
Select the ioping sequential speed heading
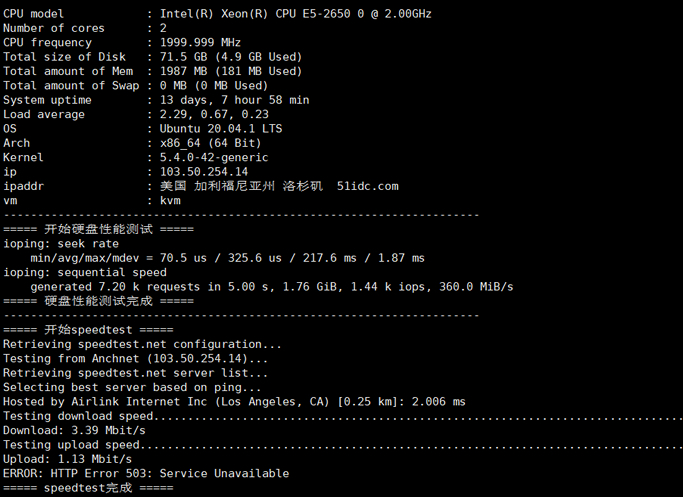click(x=85, y=272)
